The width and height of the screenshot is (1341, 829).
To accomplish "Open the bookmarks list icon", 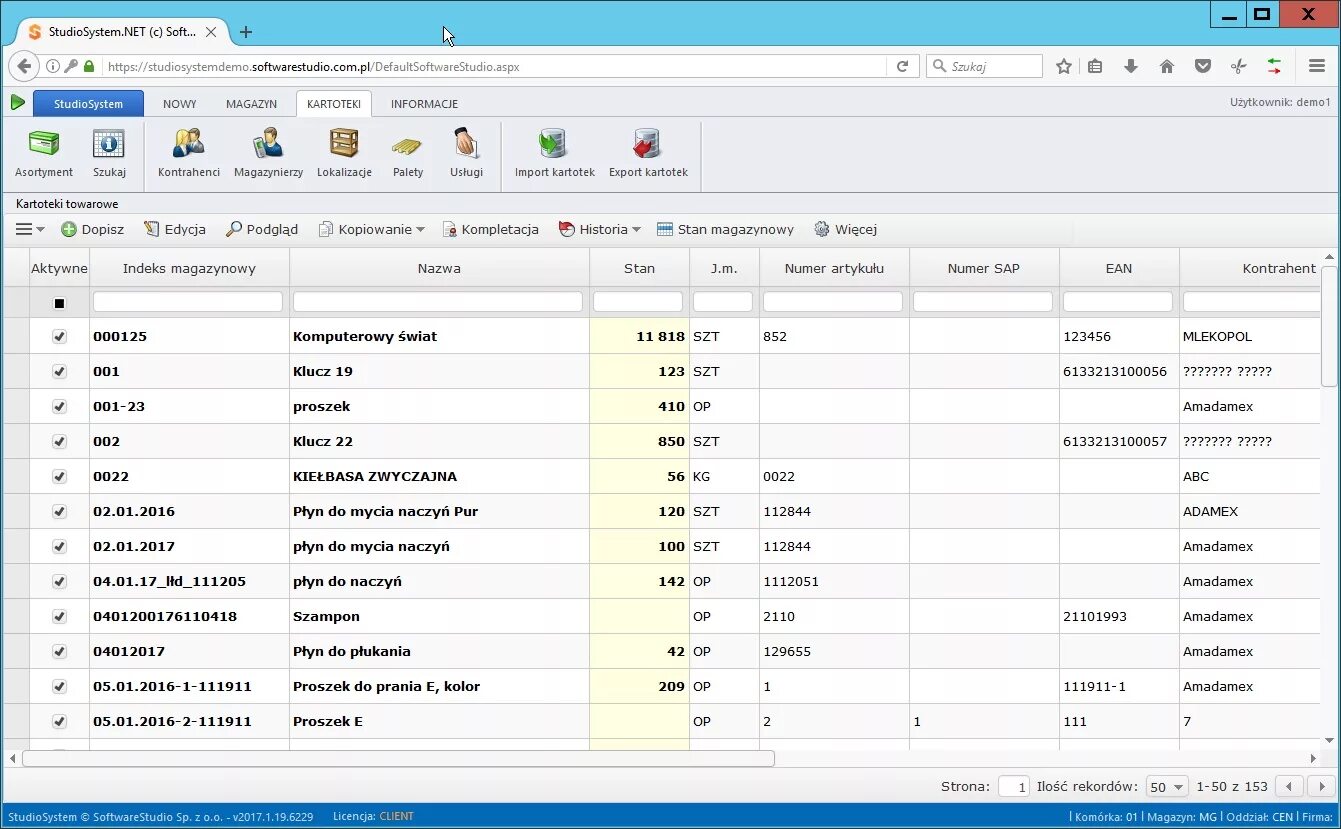I will click(x=1095, y=66).
